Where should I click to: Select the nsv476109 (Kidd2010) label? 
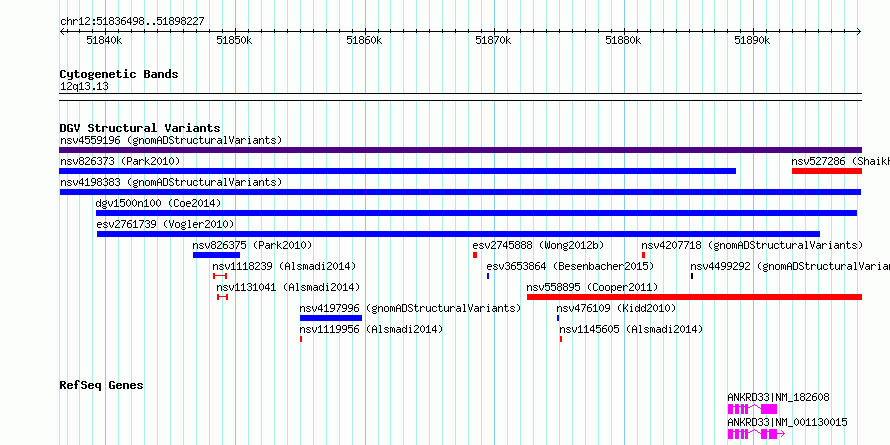click(x=616, y=308)
